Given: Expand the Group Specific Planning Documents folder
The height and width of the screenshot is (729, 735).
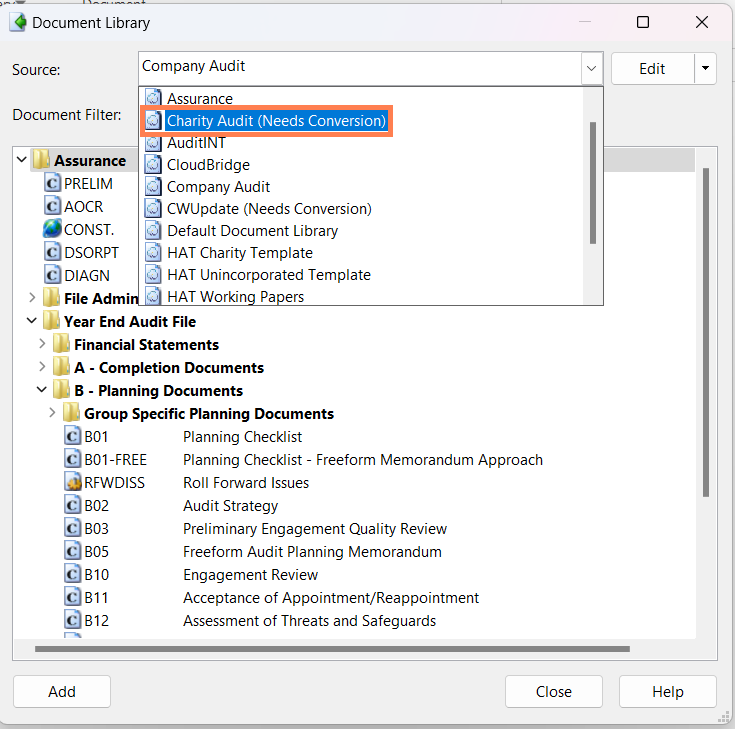Looking at the screenshot, I should click(52, 413).
